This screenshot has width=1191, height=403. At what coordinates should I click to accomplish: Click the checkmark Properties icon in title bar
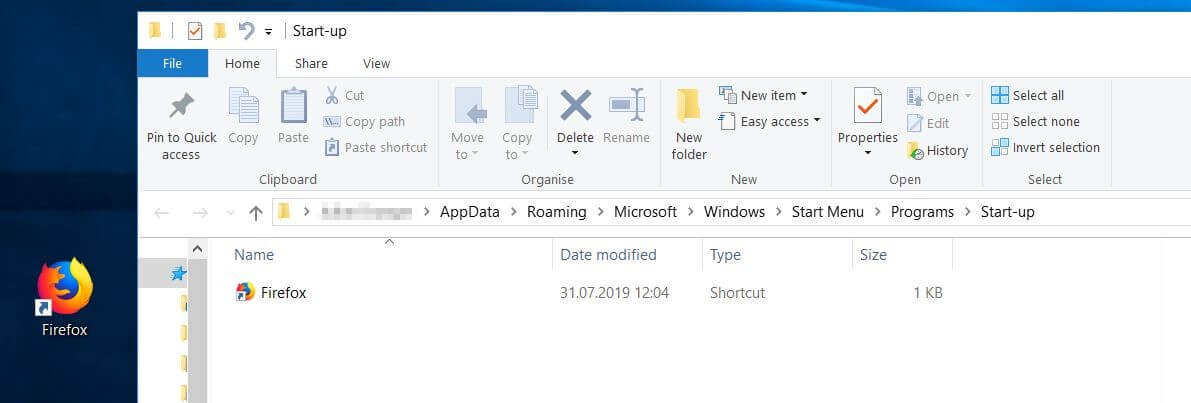click(195, 30)
